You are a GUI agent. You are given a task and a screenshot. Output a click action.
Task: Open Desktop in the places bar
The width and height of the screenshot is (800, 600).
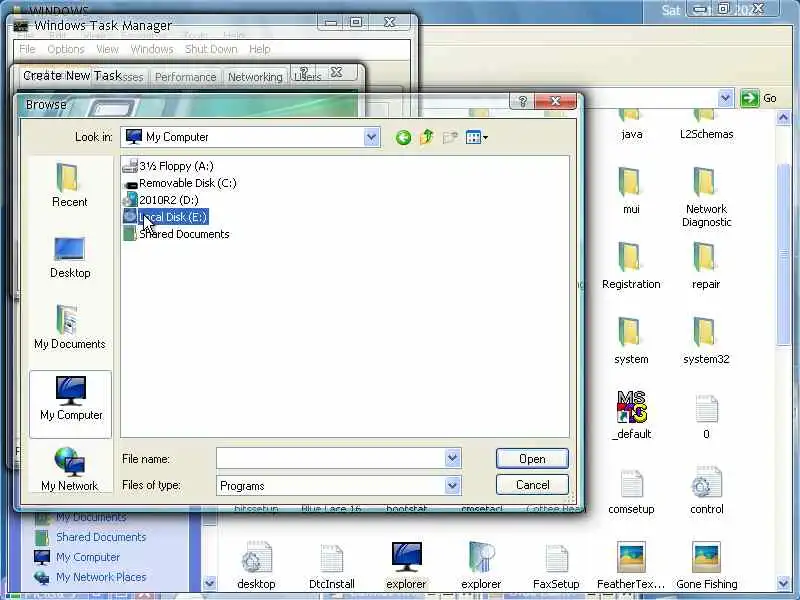[70, 258]
